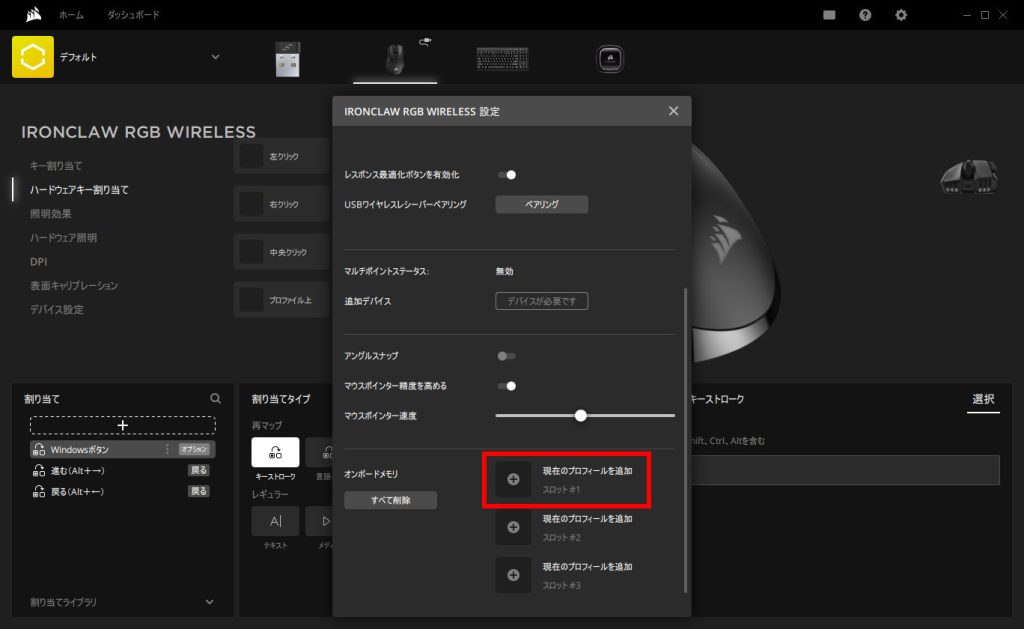The height and width of the screenshot is (629, 1024).
Task: Click 現在のプロフィールを追加 for スロット #2
Action: tap(587, 519)
